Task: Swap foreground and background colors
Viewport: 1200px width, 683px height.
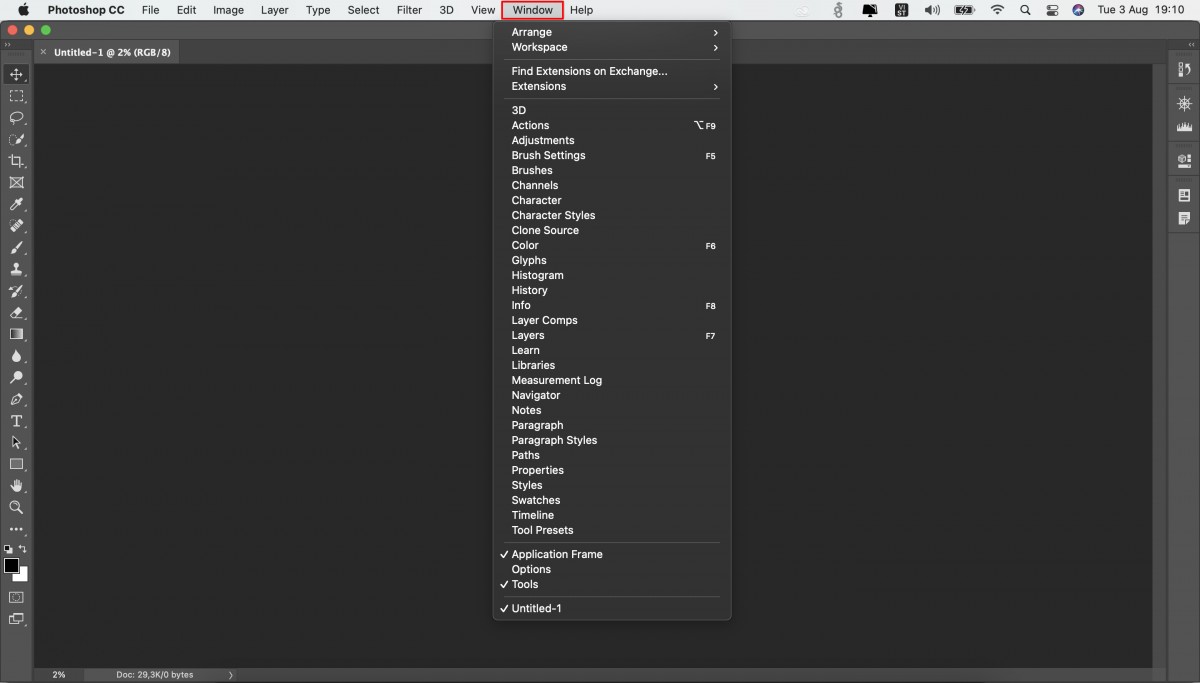Action: tap(23, 549)
